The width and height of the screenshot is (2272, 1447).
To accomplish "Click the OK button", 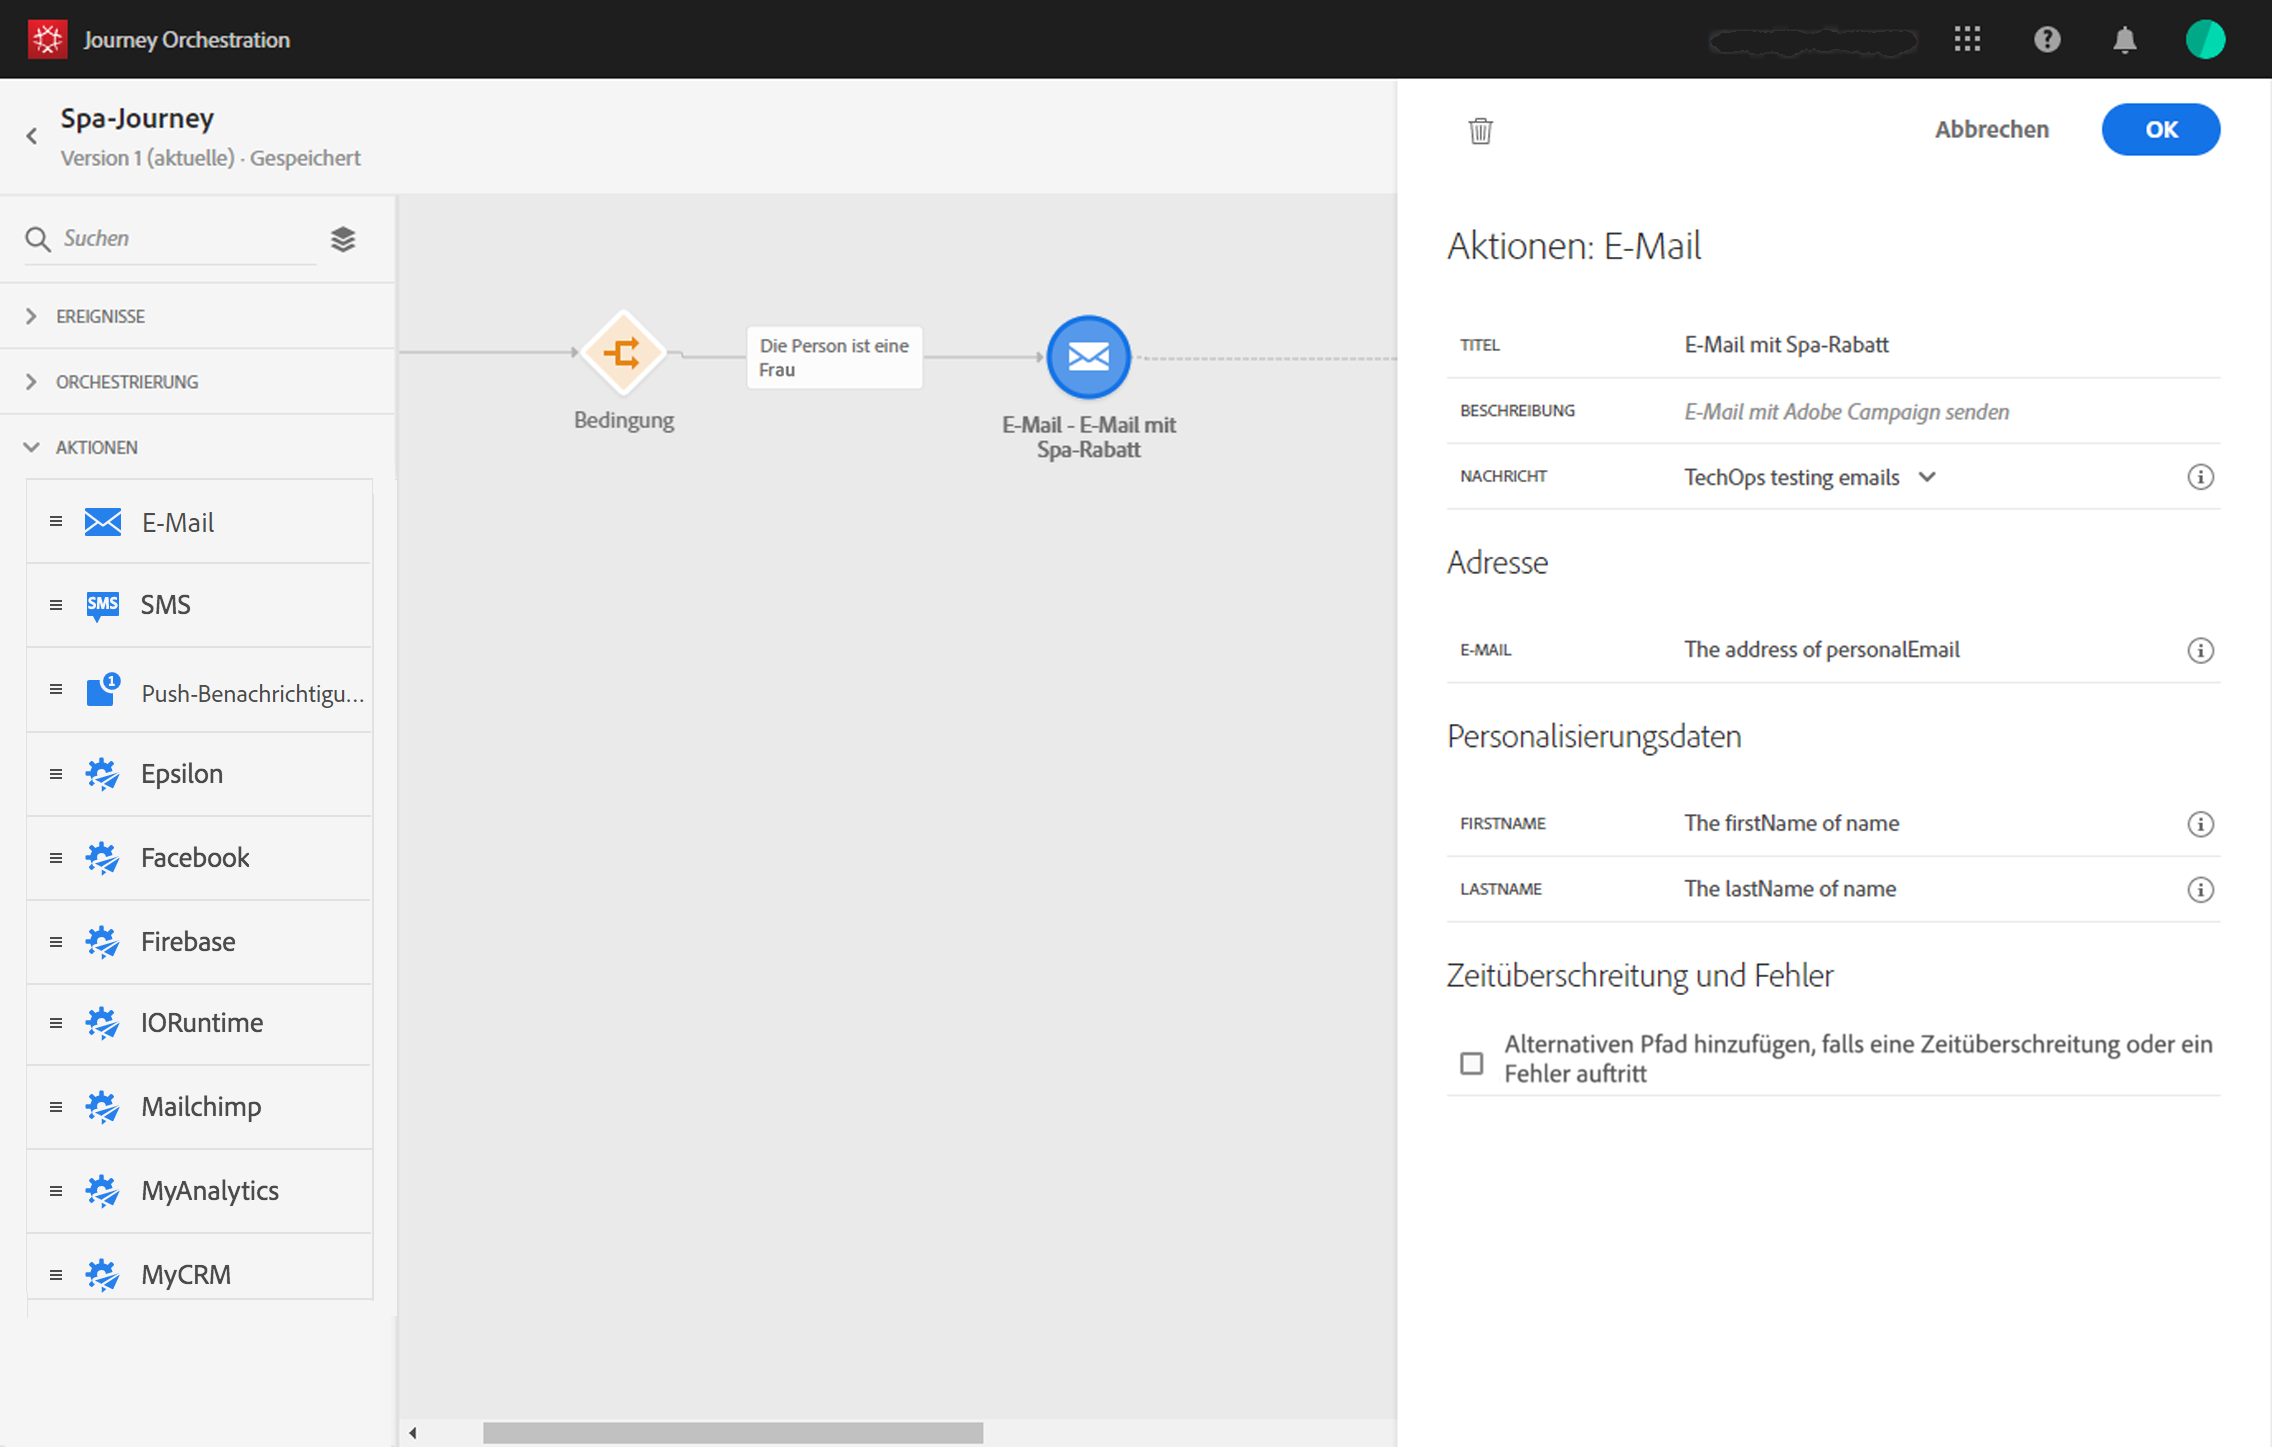I will (2160, 129).
